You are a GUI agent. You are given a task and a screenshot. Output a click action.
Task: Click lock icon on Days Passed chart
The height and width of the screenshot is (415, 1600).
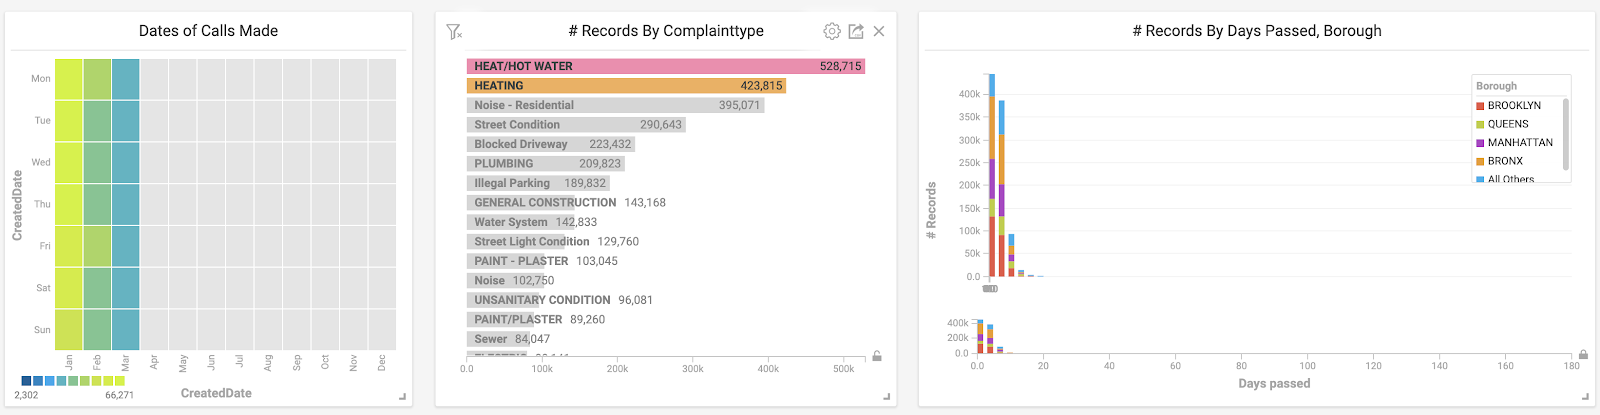(x=1583, y=355)
